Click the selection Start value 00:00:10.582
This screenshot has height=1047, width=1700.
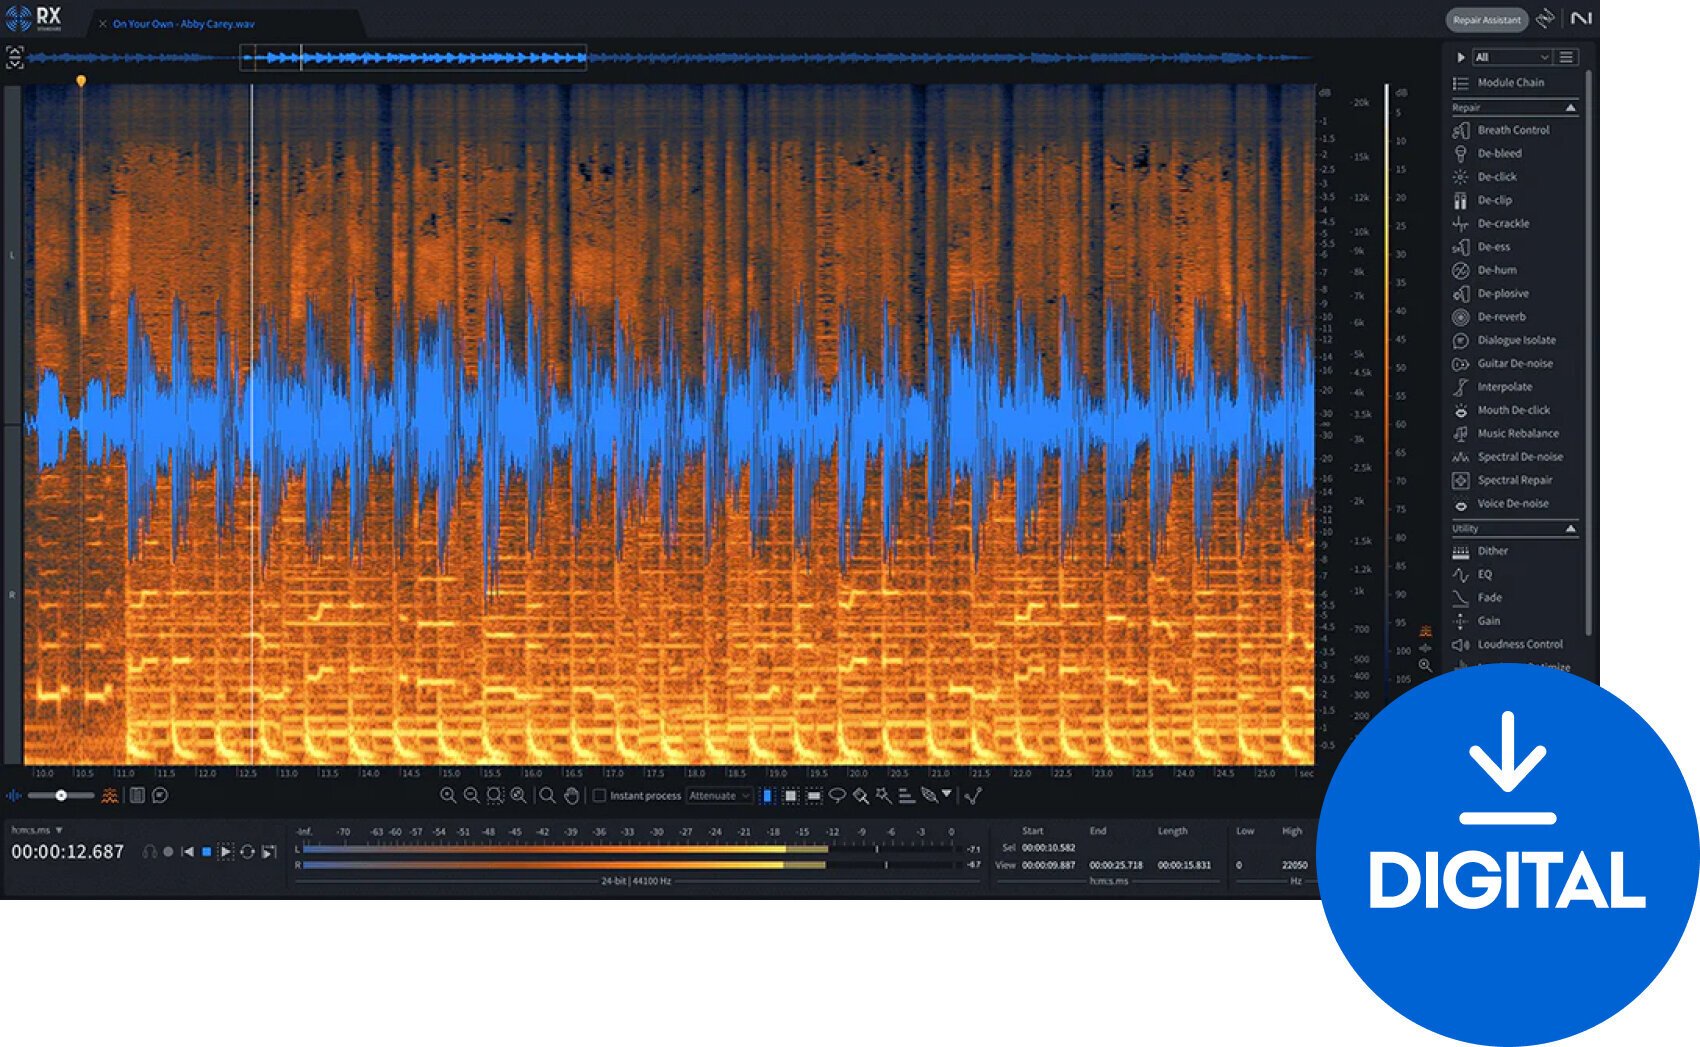click(x=1049, y=848)
